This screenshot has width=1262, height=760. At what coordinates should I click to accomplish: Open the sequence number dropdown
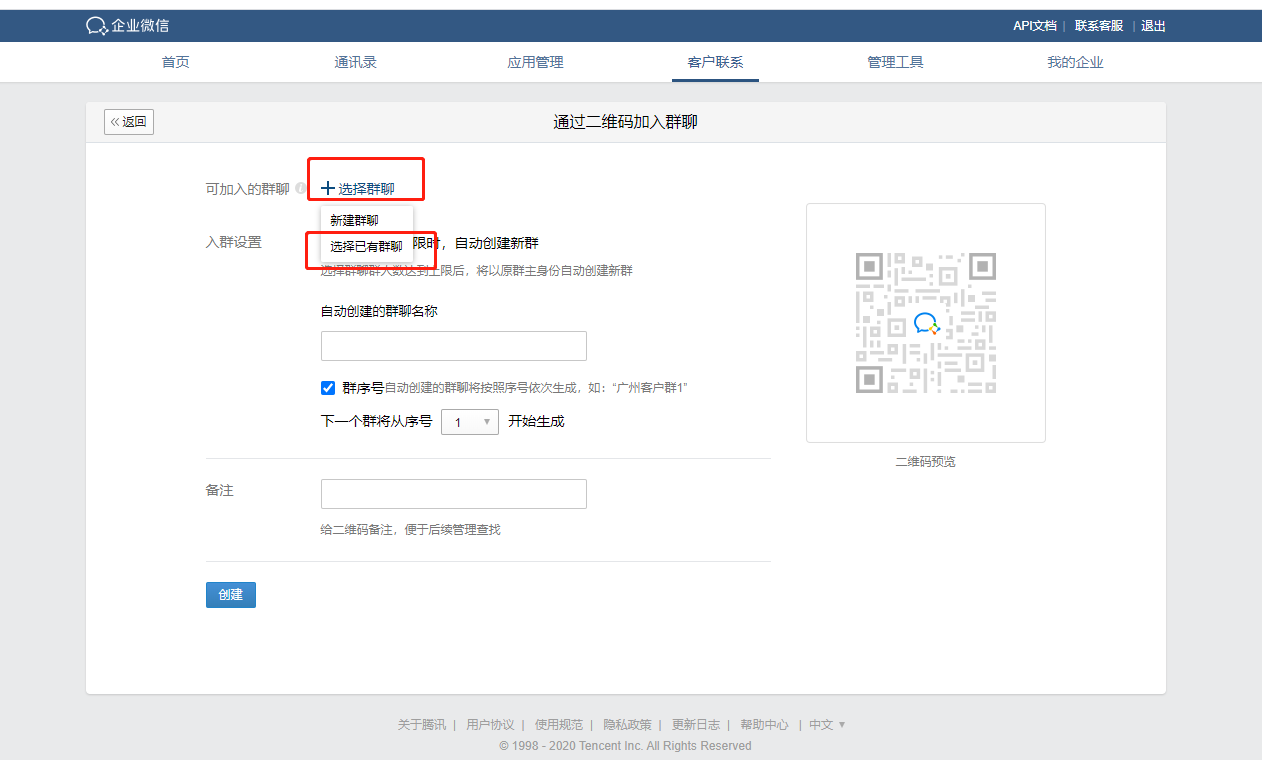click(x=469, y=422)
